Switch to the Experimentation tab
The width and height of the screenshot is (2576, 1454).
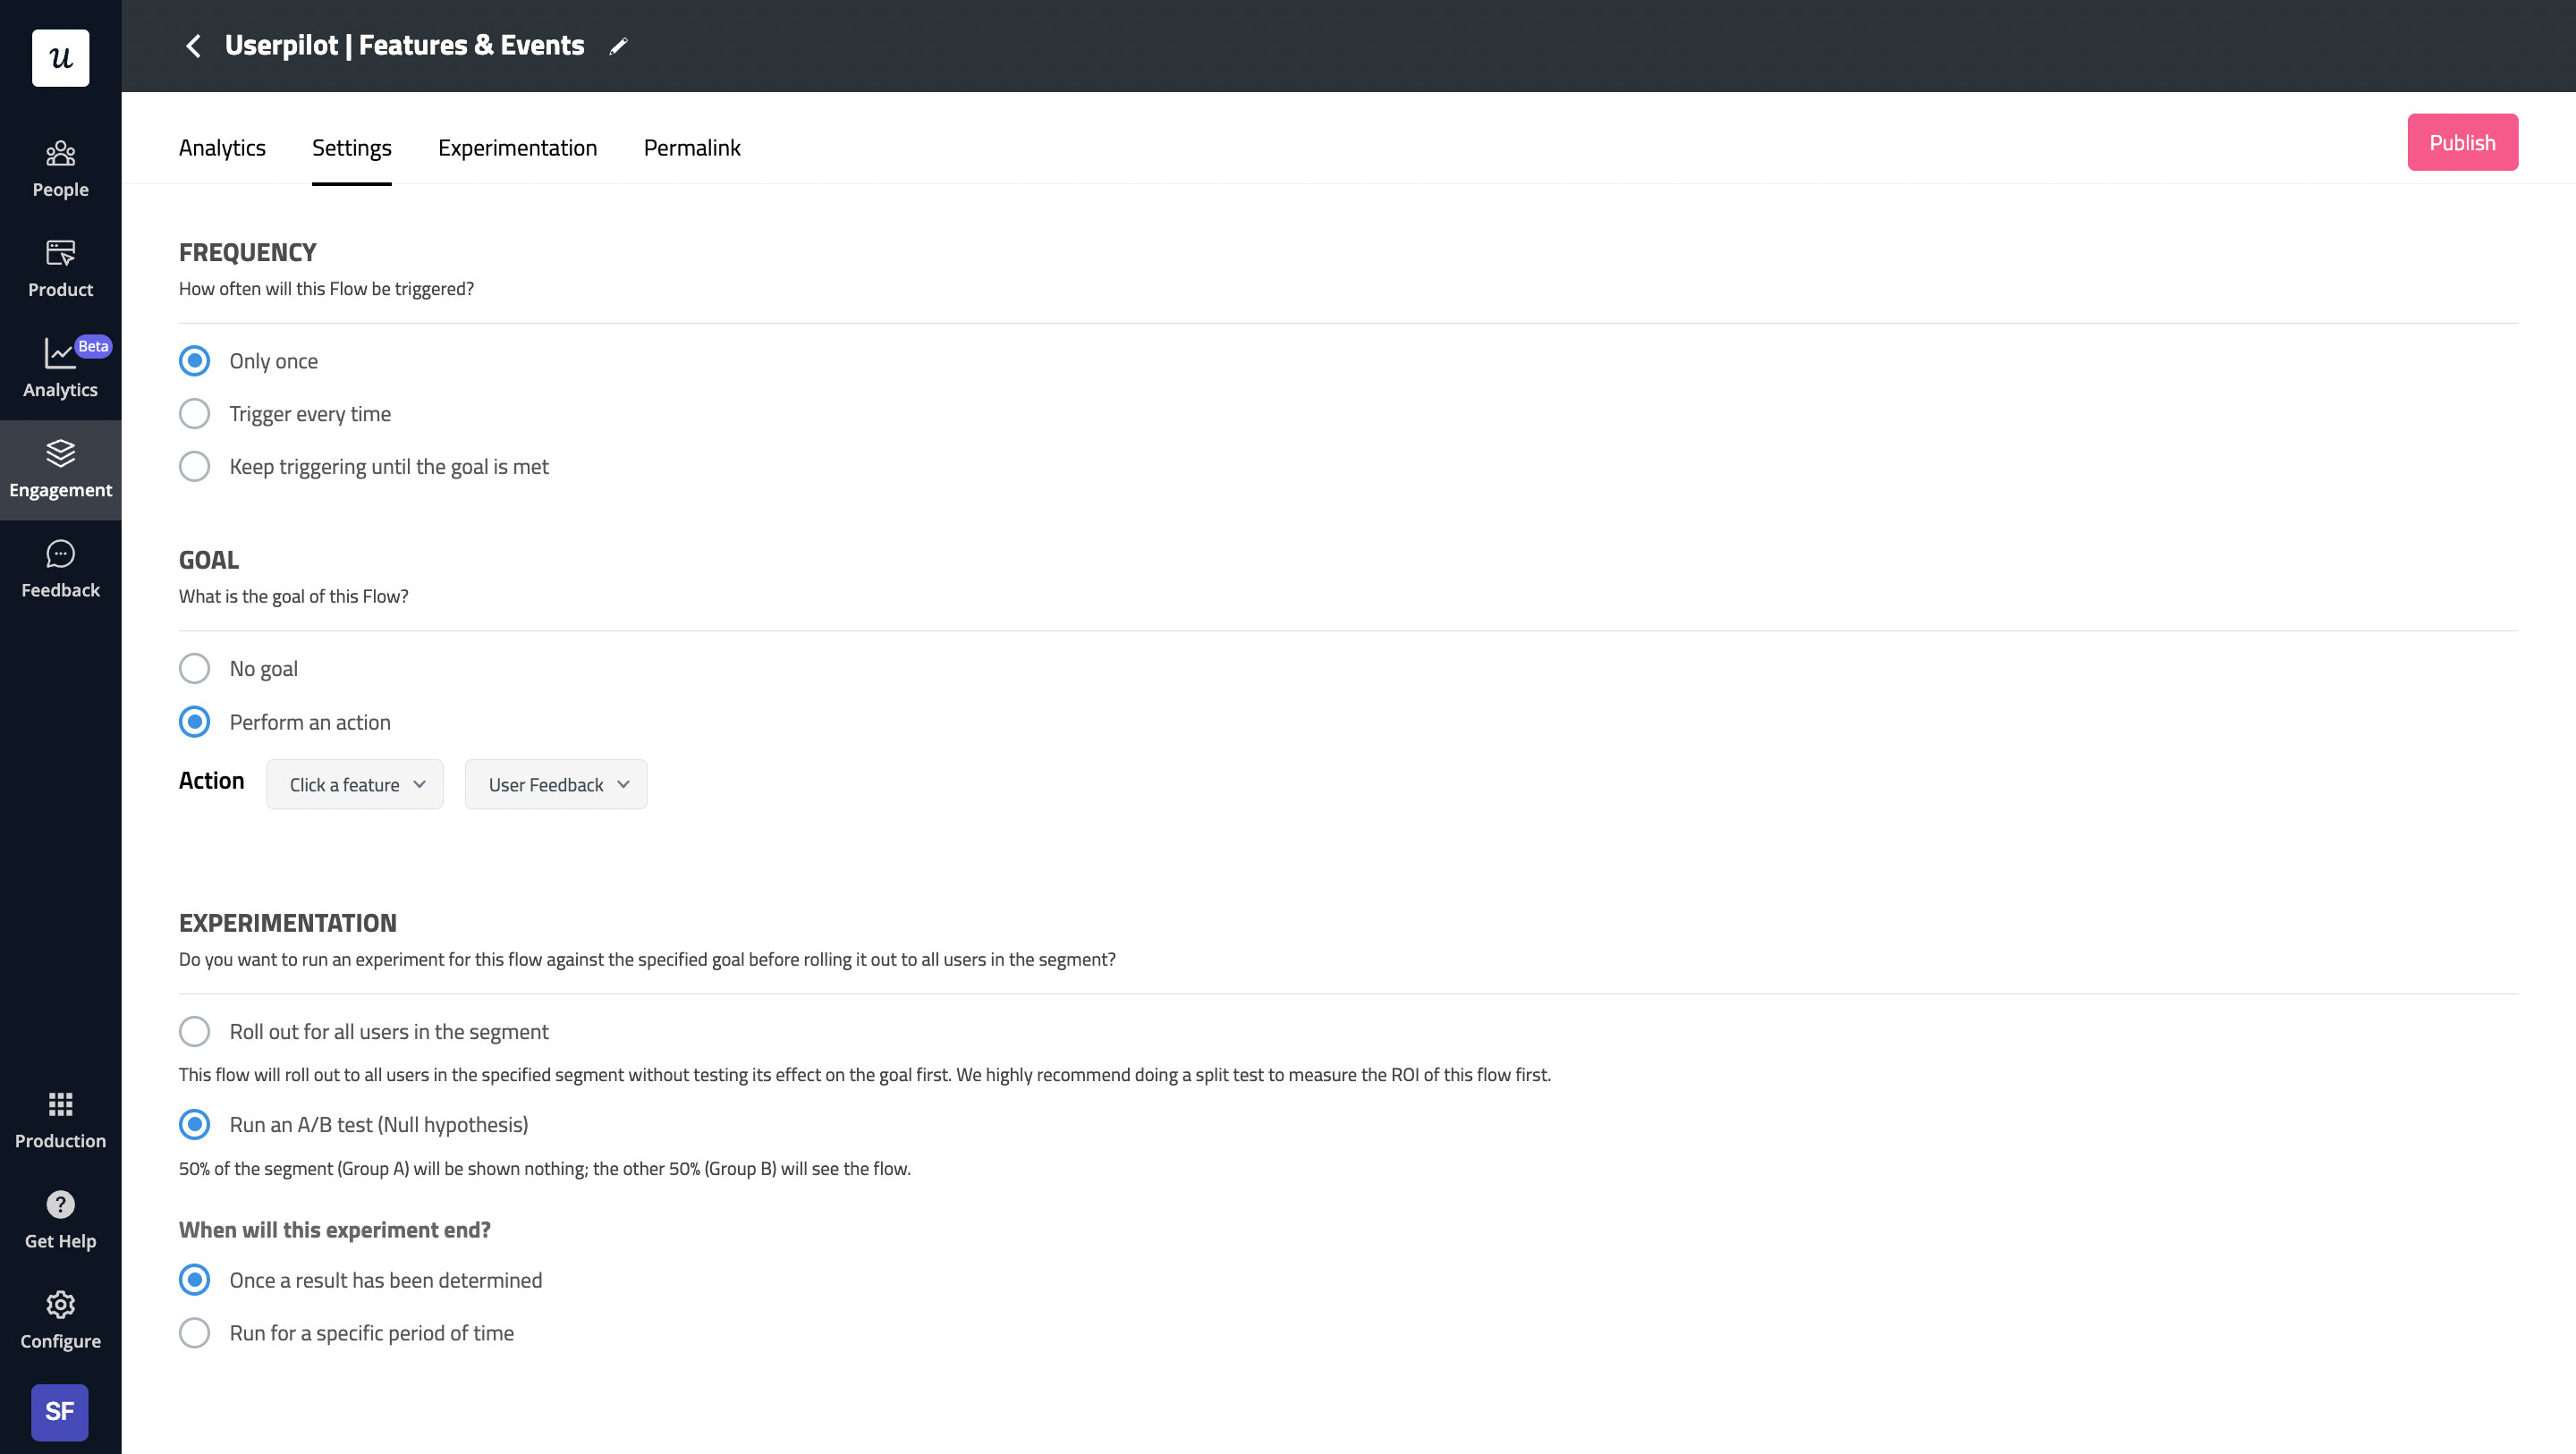[517, 147]
